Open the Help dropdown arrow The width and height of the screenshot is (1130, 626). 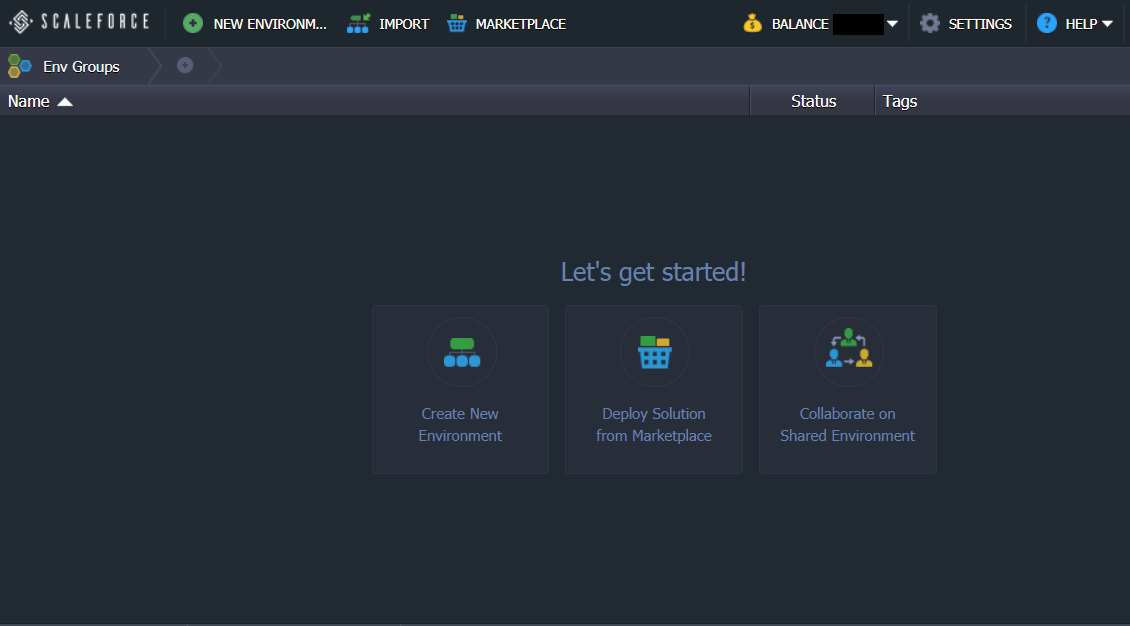[x=1107, y=24]
